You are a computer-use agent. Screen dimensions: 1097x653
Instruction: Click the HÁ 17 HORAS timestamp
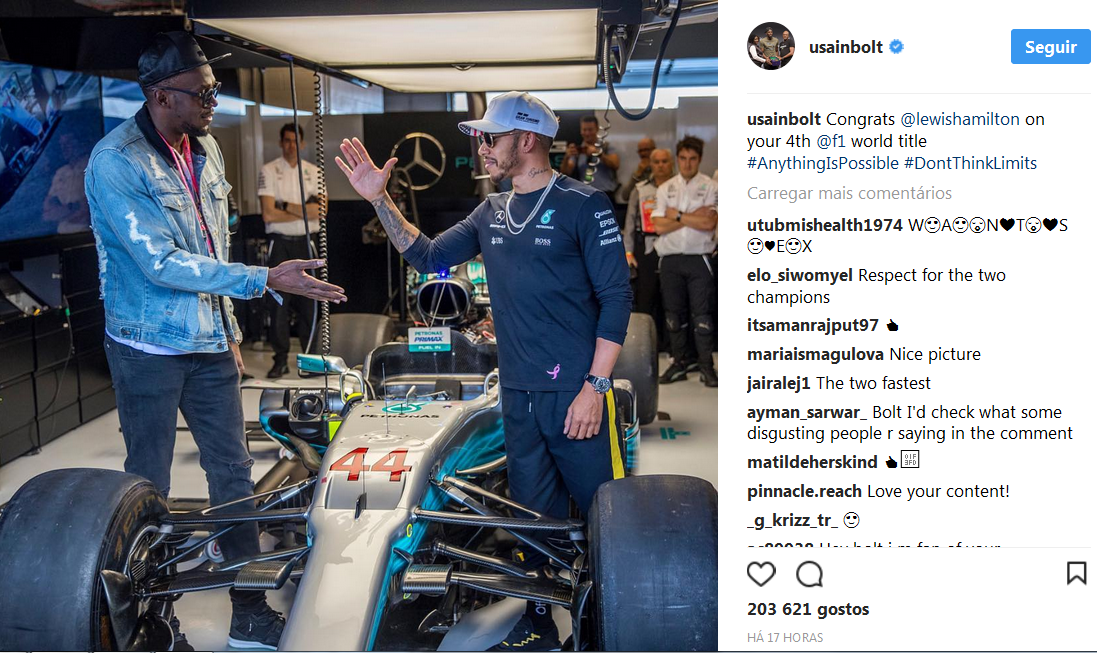click(x=785, y=638)
